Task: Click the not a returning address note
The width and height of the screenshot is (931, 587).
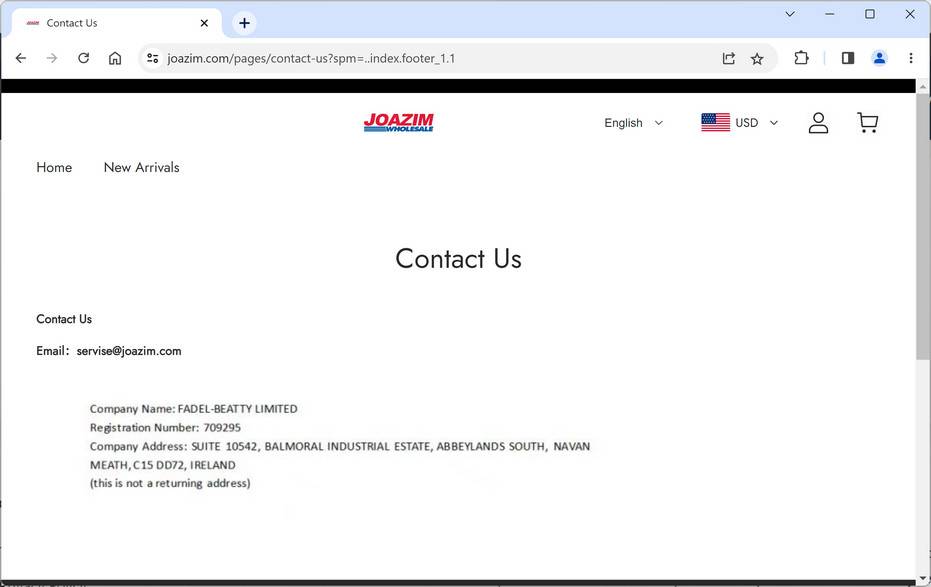Action: click(x=170, y=483)
